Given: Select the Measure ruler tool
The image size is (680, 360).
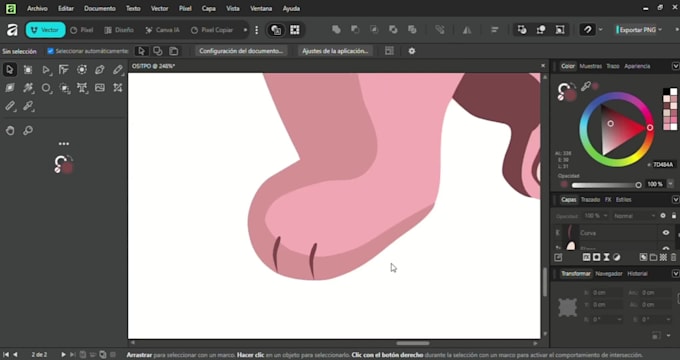Looking at the screenshot, I should click(x=10, y=106).
